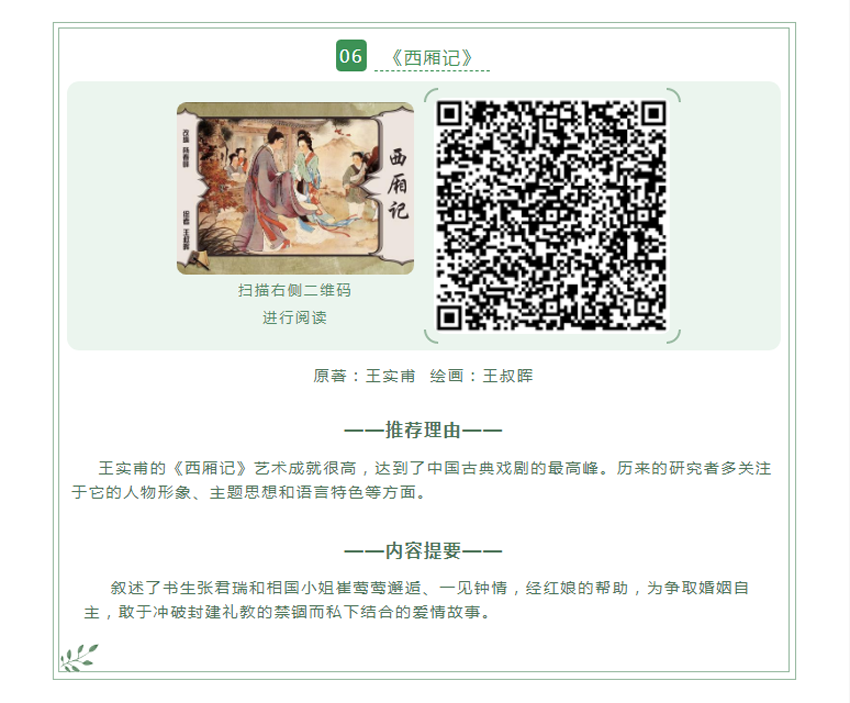Select the 推荐理由 section heading
The width and height of the screenshot is (850, 703).
[423, 430]
